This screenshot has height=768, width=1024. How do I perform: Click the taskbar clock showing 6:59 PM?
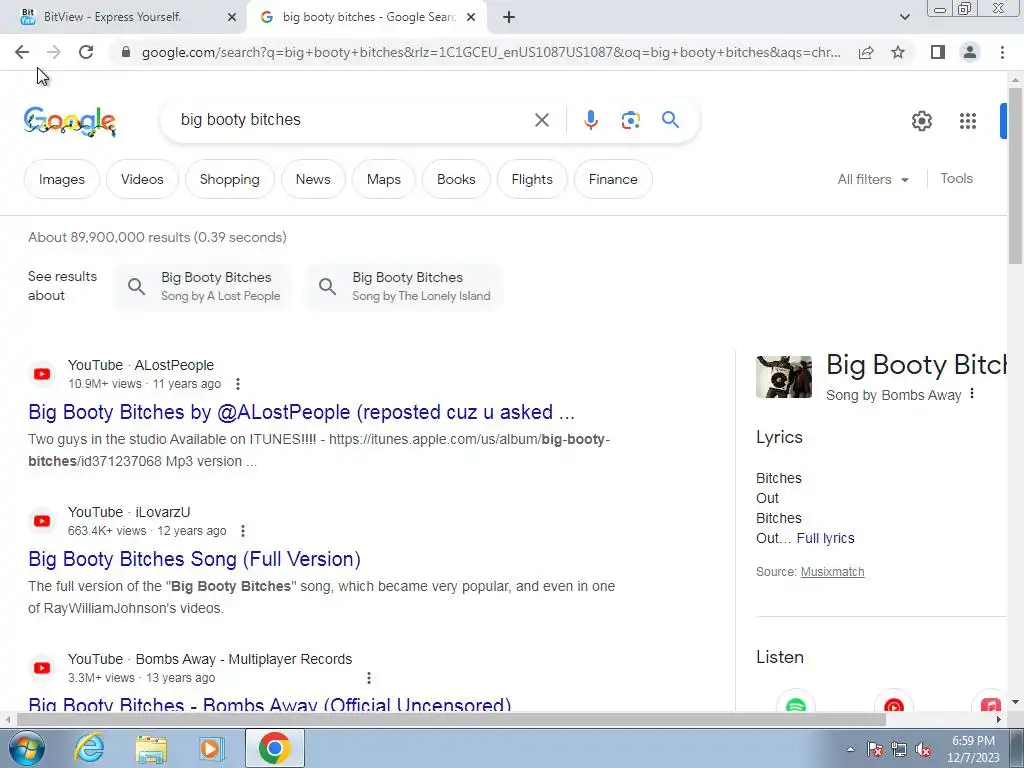pyautogui.click(x=973, y=749)
